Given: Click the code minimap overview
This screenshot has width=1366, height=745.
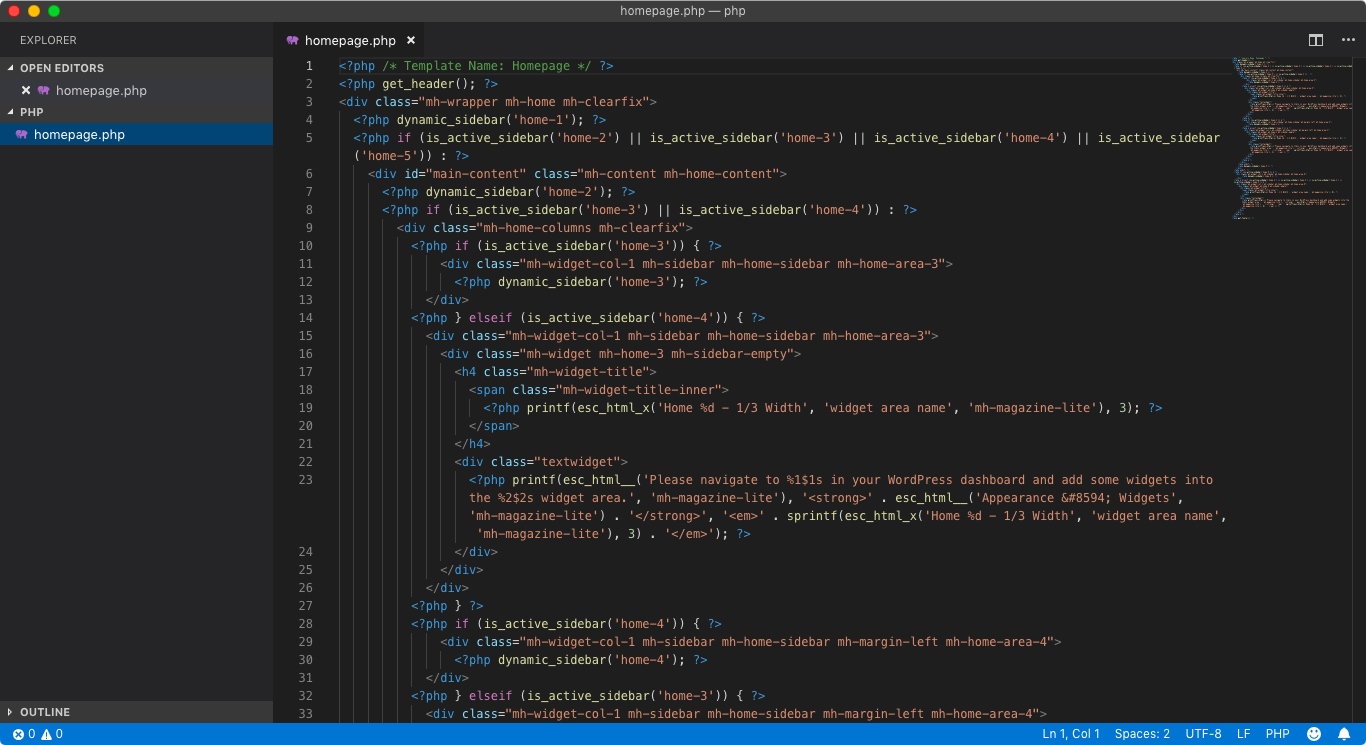Looking at the screenshot, I should coord(1292,138).
